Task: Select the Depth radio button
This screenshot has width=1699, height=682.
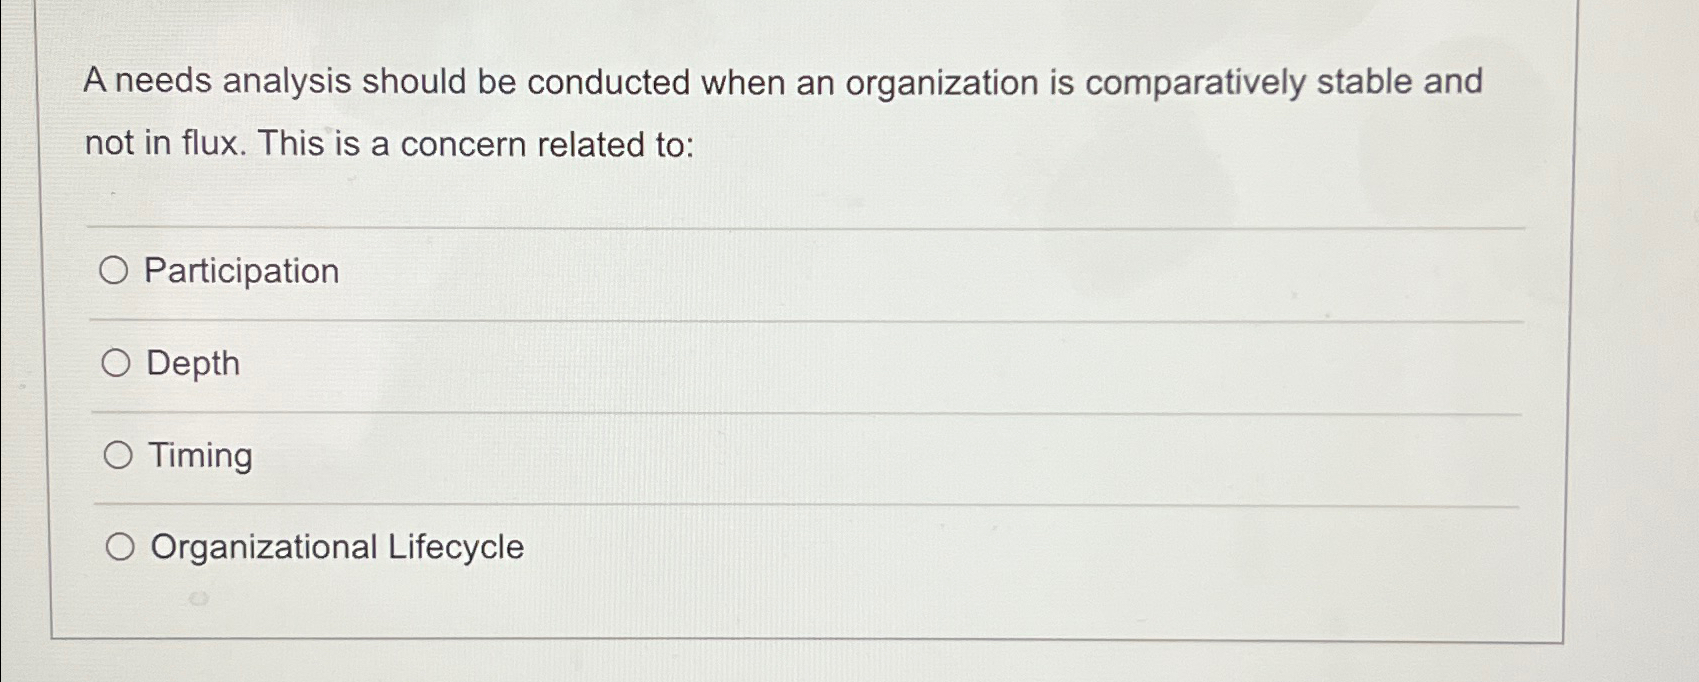Action: [118, 362]
